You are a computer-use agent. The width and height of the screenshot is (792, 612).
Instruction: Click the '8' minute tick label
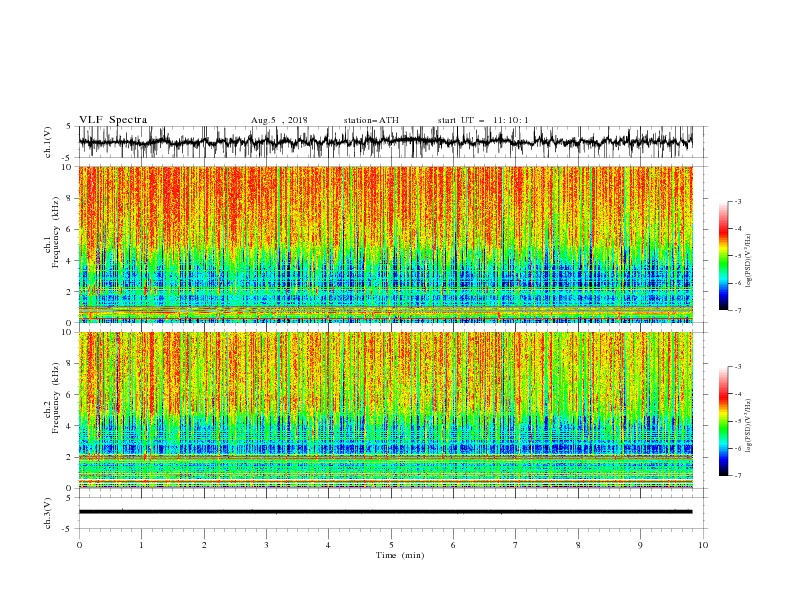click(578, 545)
